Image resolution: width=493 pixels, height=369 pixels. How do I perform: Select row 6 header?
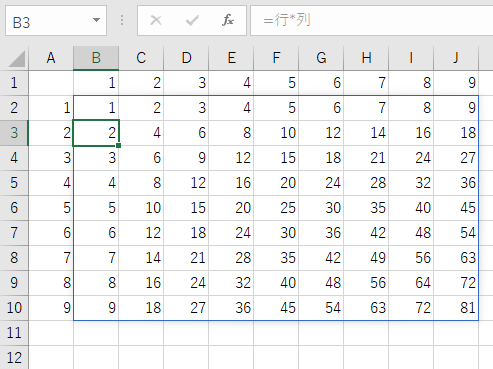click(14, 208)
